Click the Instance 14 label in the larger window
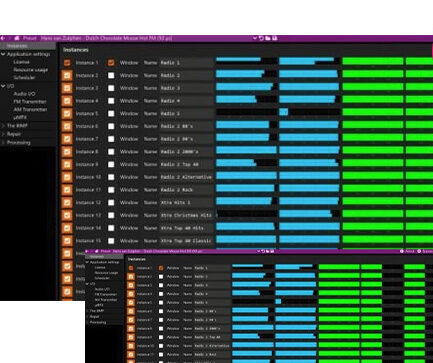 pos(88,228)
